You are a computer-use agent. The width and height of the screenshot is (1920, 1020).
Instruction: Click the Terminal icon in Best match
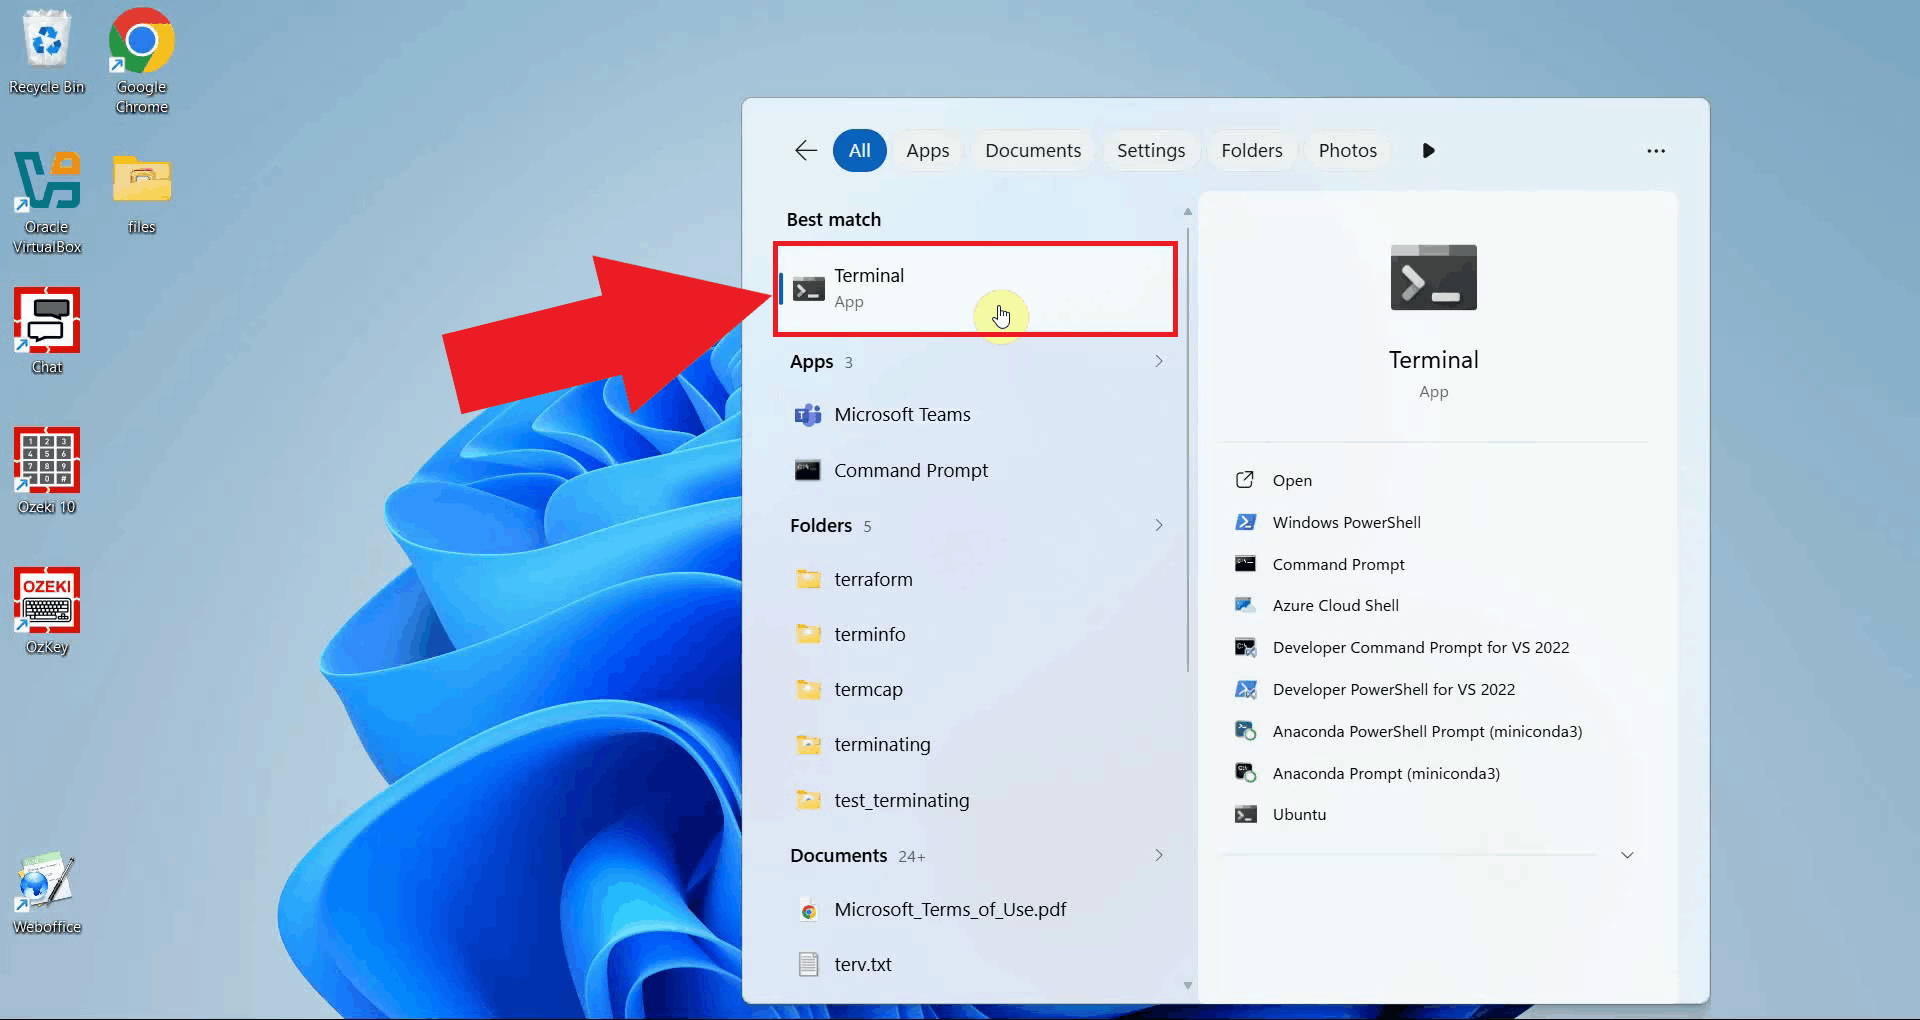pyautogui.click(x=808, y=289)
